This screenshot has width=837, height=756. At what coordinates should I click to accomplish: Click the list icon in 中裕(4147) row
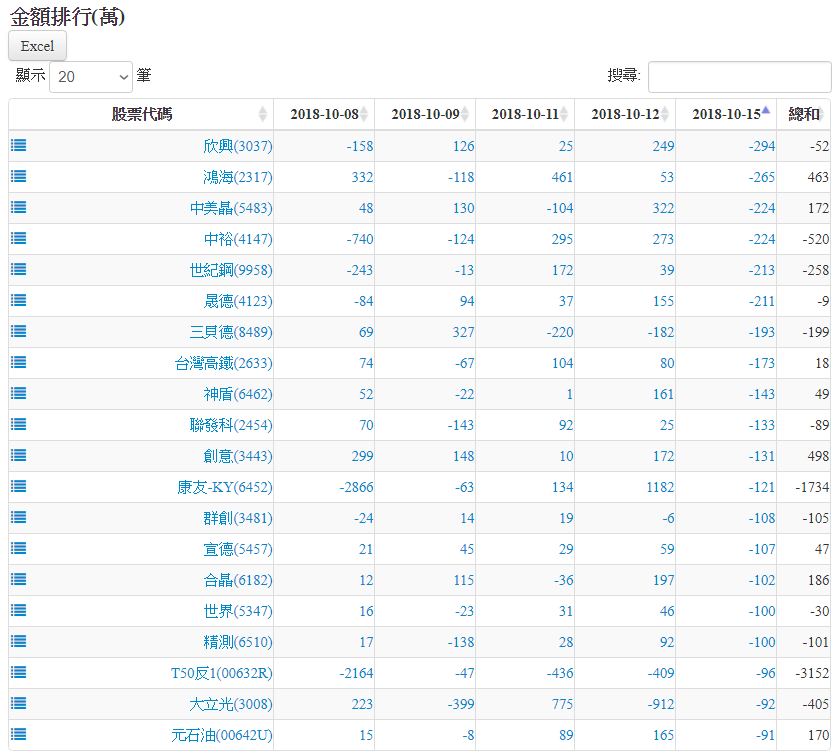tap(19, 238)
